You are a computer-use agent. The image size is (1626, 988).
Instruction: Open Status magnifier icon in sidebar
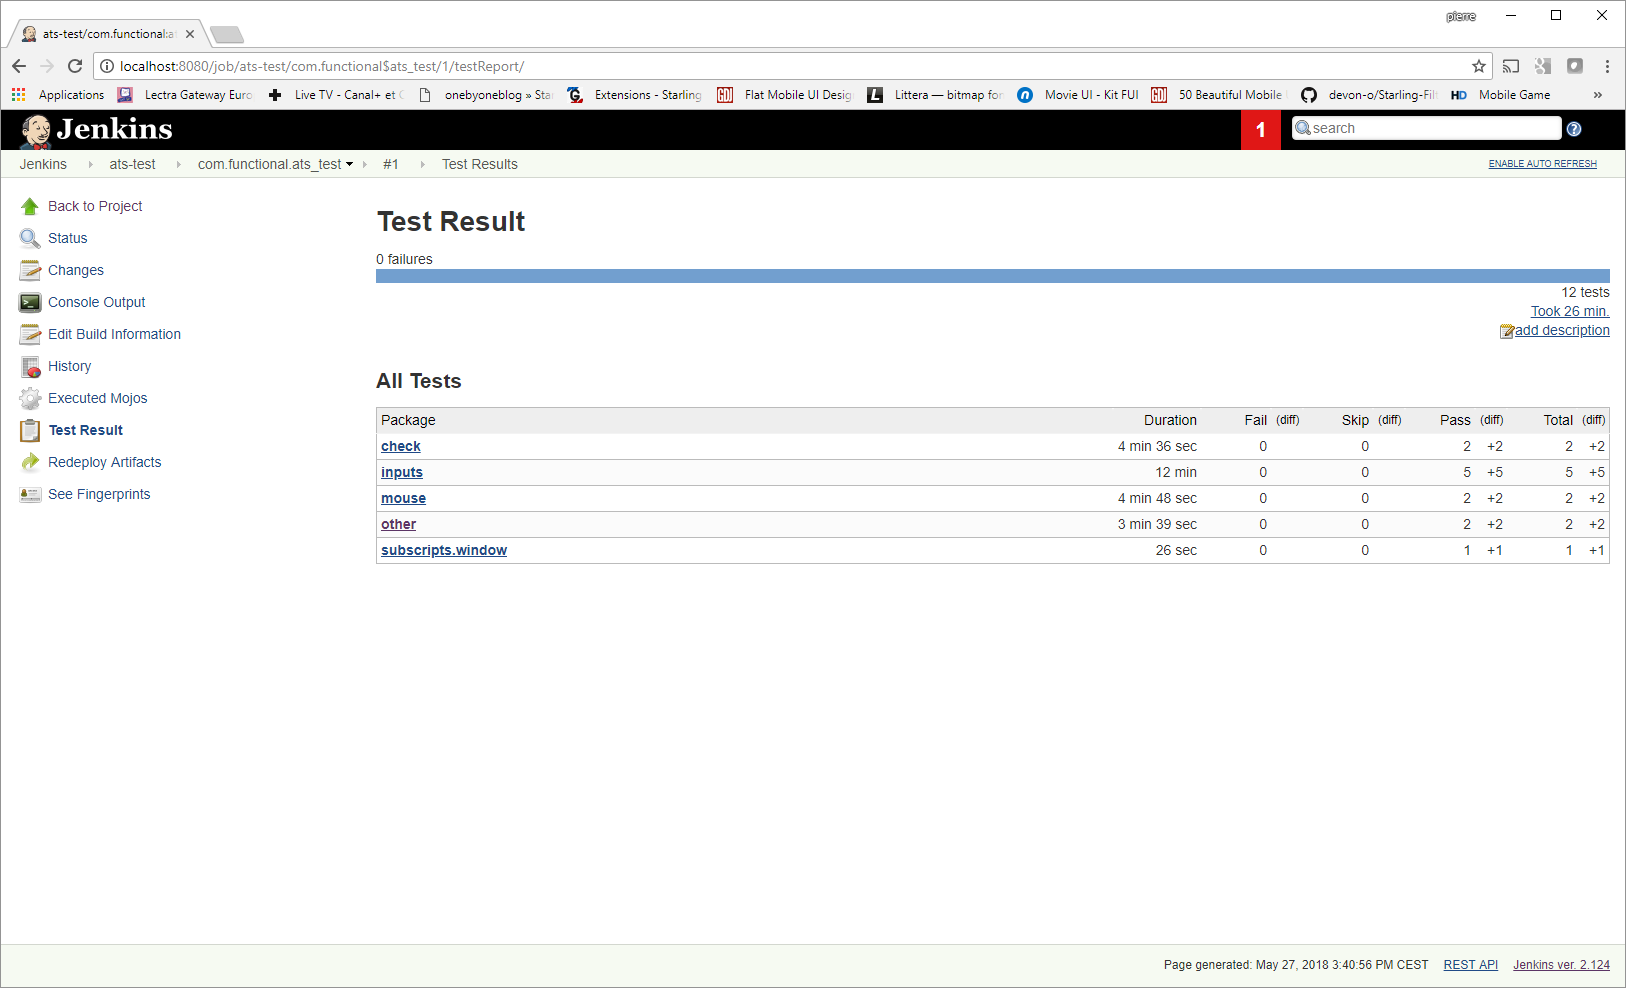30,238
